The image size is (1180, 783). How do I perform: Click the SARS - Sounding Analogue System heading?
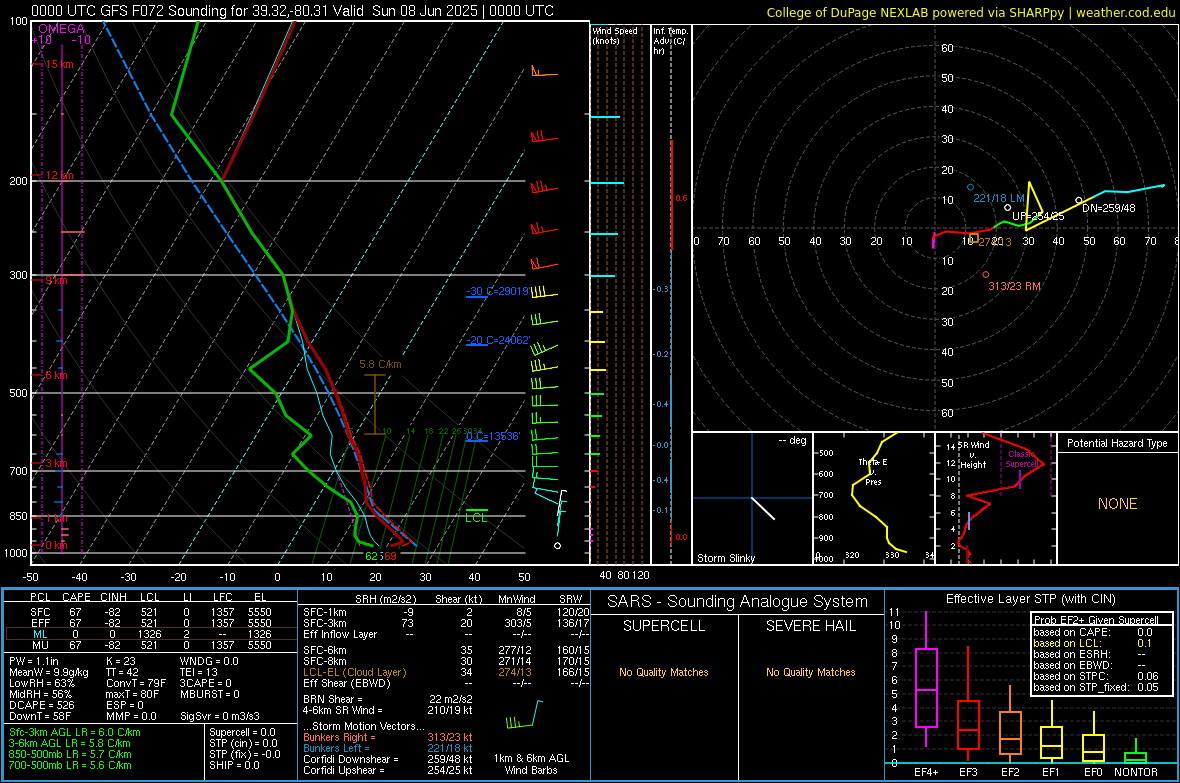(737, 602)
